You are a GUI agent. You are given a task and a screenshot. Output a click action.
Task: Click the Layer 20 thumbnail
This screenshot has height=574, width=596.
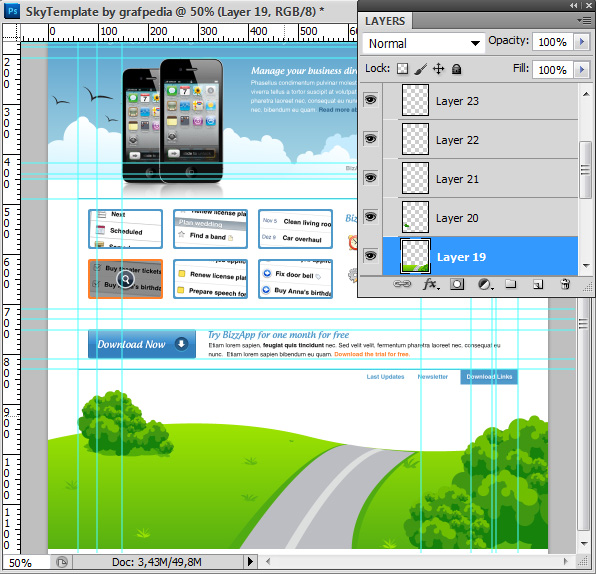point(415,217)
